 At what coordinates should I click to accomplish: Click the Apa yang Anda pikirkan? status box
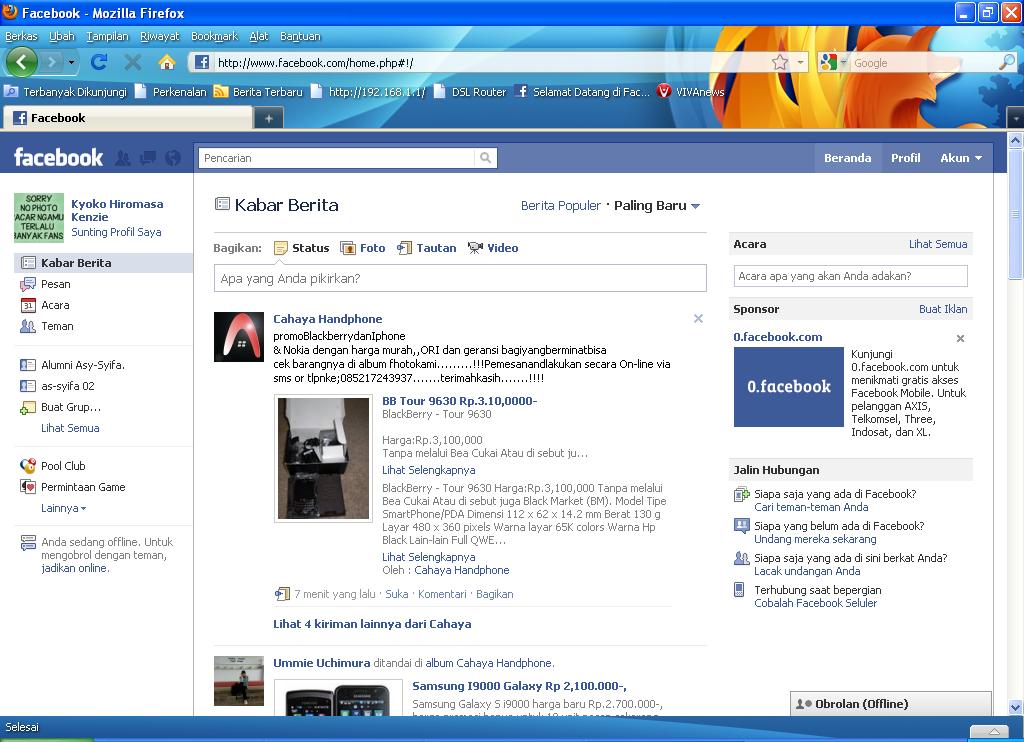tap(460, 278)
